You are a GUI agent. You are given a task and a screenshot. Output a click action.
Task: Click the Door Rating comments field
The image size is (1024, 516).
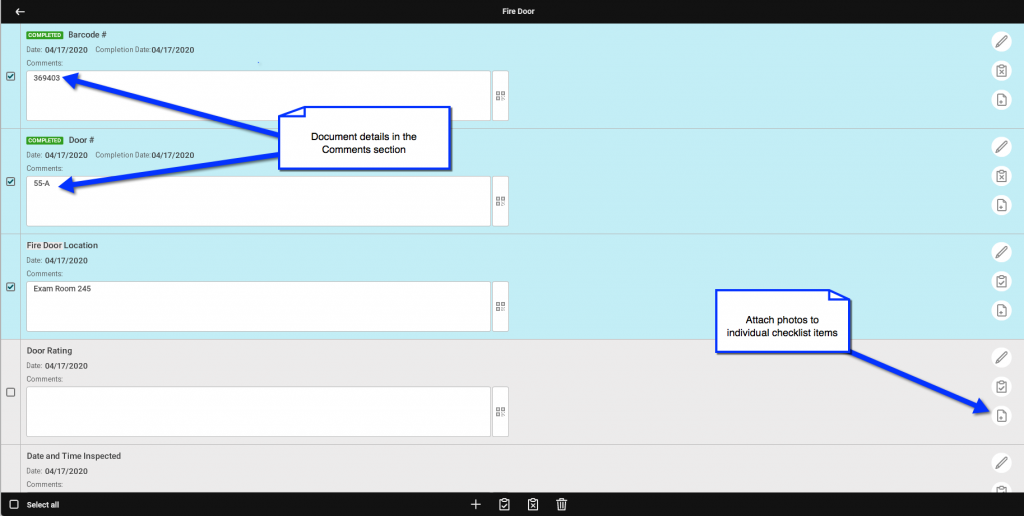pos(258,411)
